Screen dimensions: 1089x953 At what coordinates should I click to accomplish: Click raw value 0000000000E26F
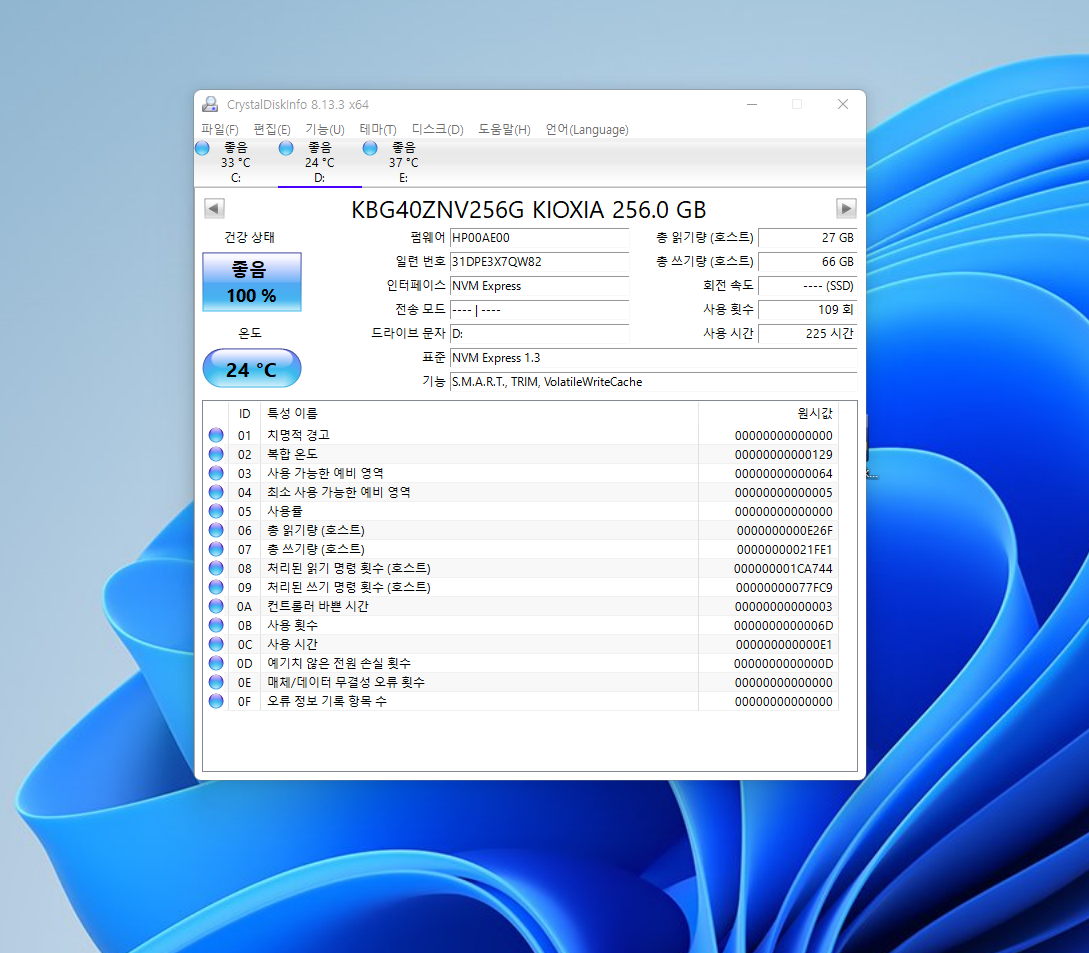tap(785, 531)
